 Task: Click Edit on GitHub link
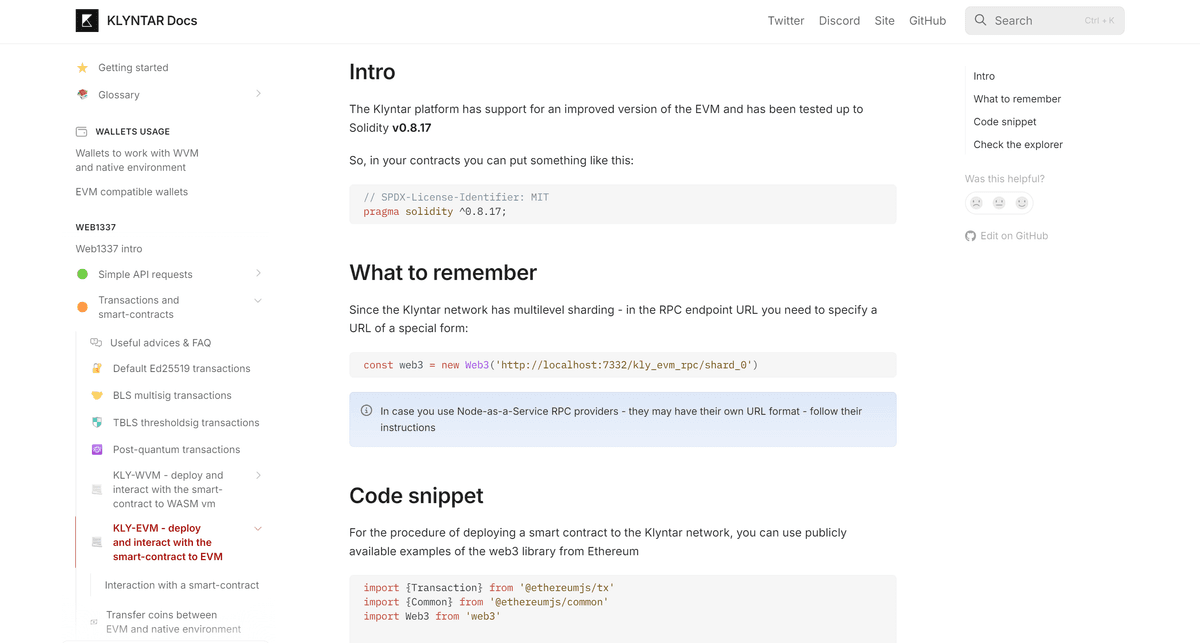coord(1013,236)
